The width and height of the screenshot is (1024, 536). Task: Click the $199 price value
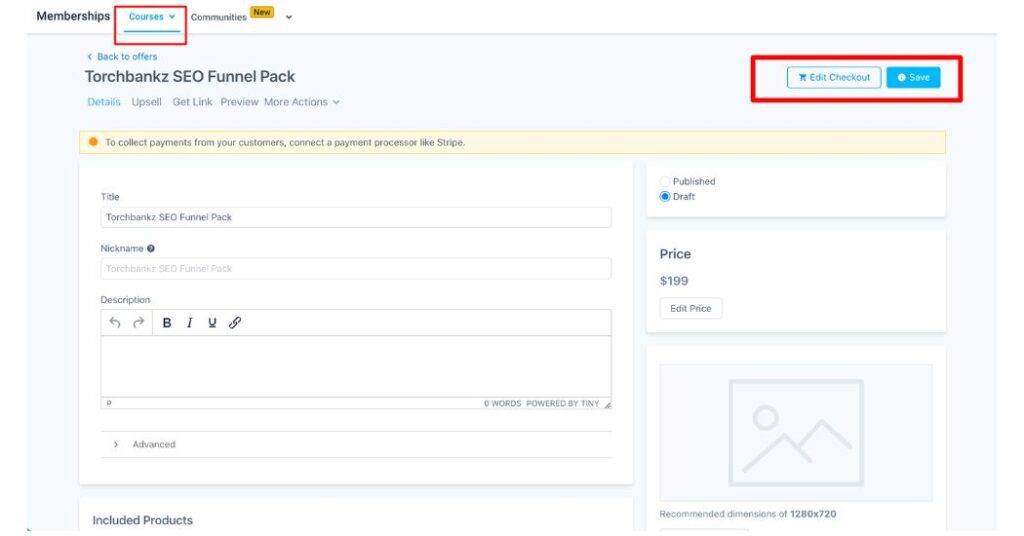pos(673,281)
